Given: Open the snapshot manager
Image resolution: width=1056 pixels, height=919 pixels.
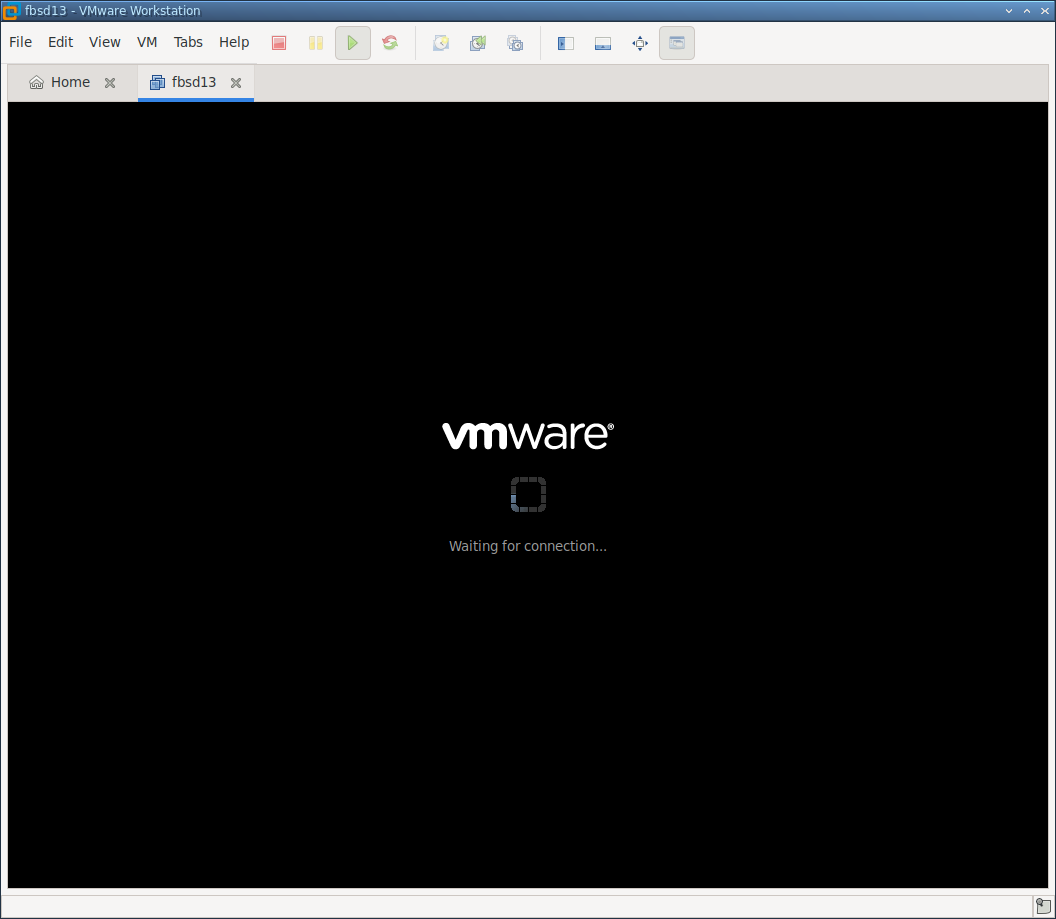Looking at the screenshot, I should (515, 43).
